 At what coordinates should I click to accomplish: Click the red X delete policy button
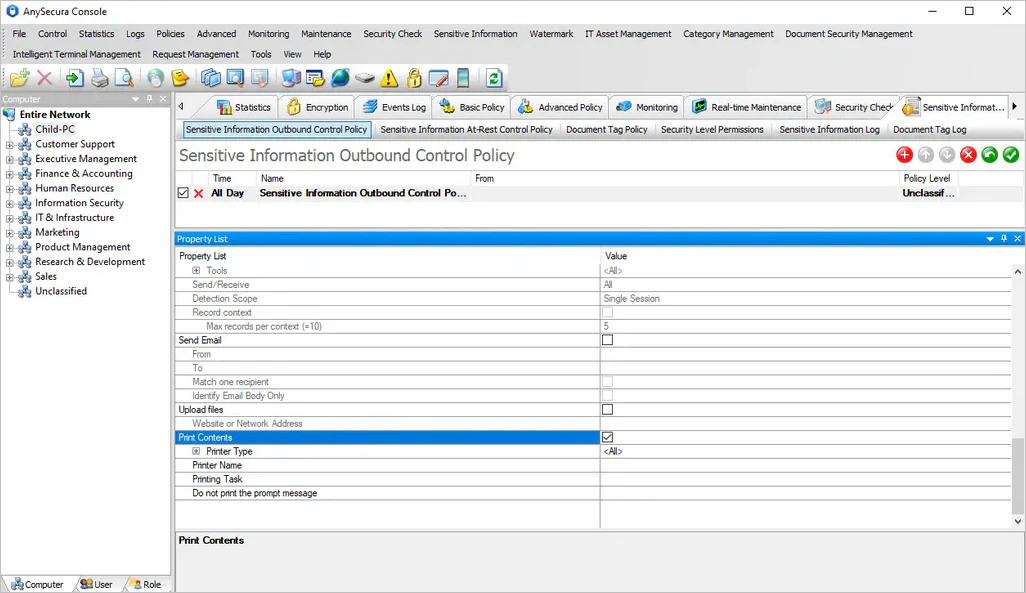click(x=968, y=155)
